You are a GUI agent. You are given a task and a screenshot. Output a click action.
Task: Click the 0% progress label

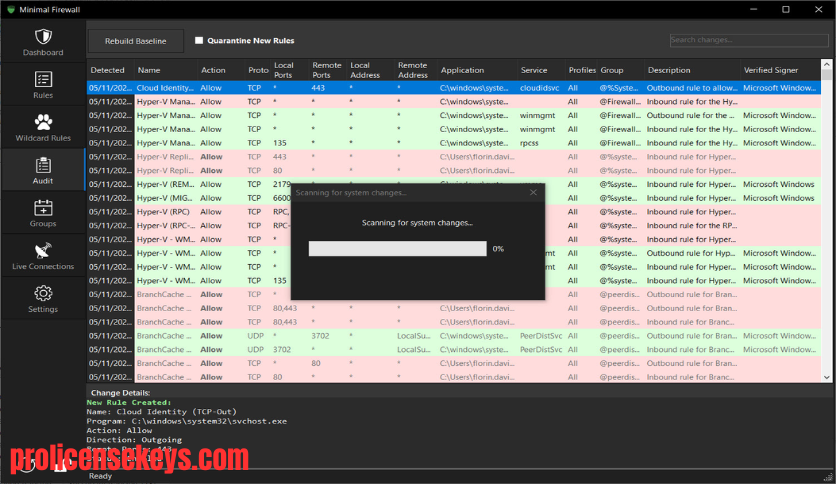(x=498, y=249)
